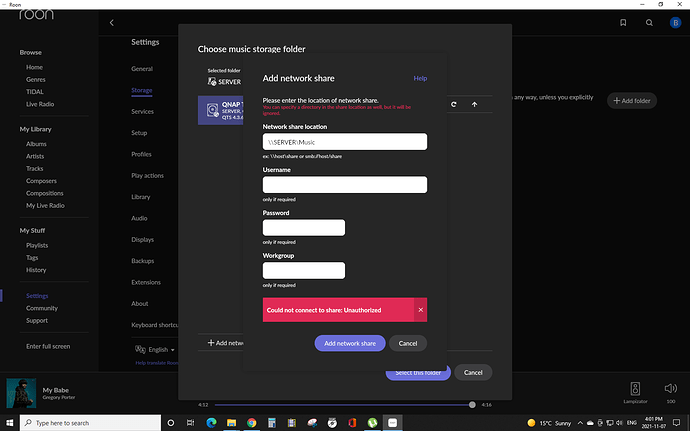Click the up-arrow parent folder icon
690x431 pixels.
click(474, 104)
